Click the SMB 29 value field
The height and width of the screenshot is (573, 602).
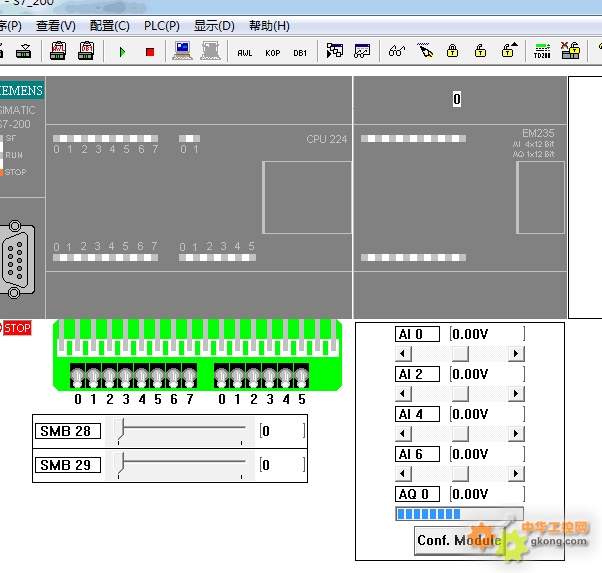coord(282,465)
